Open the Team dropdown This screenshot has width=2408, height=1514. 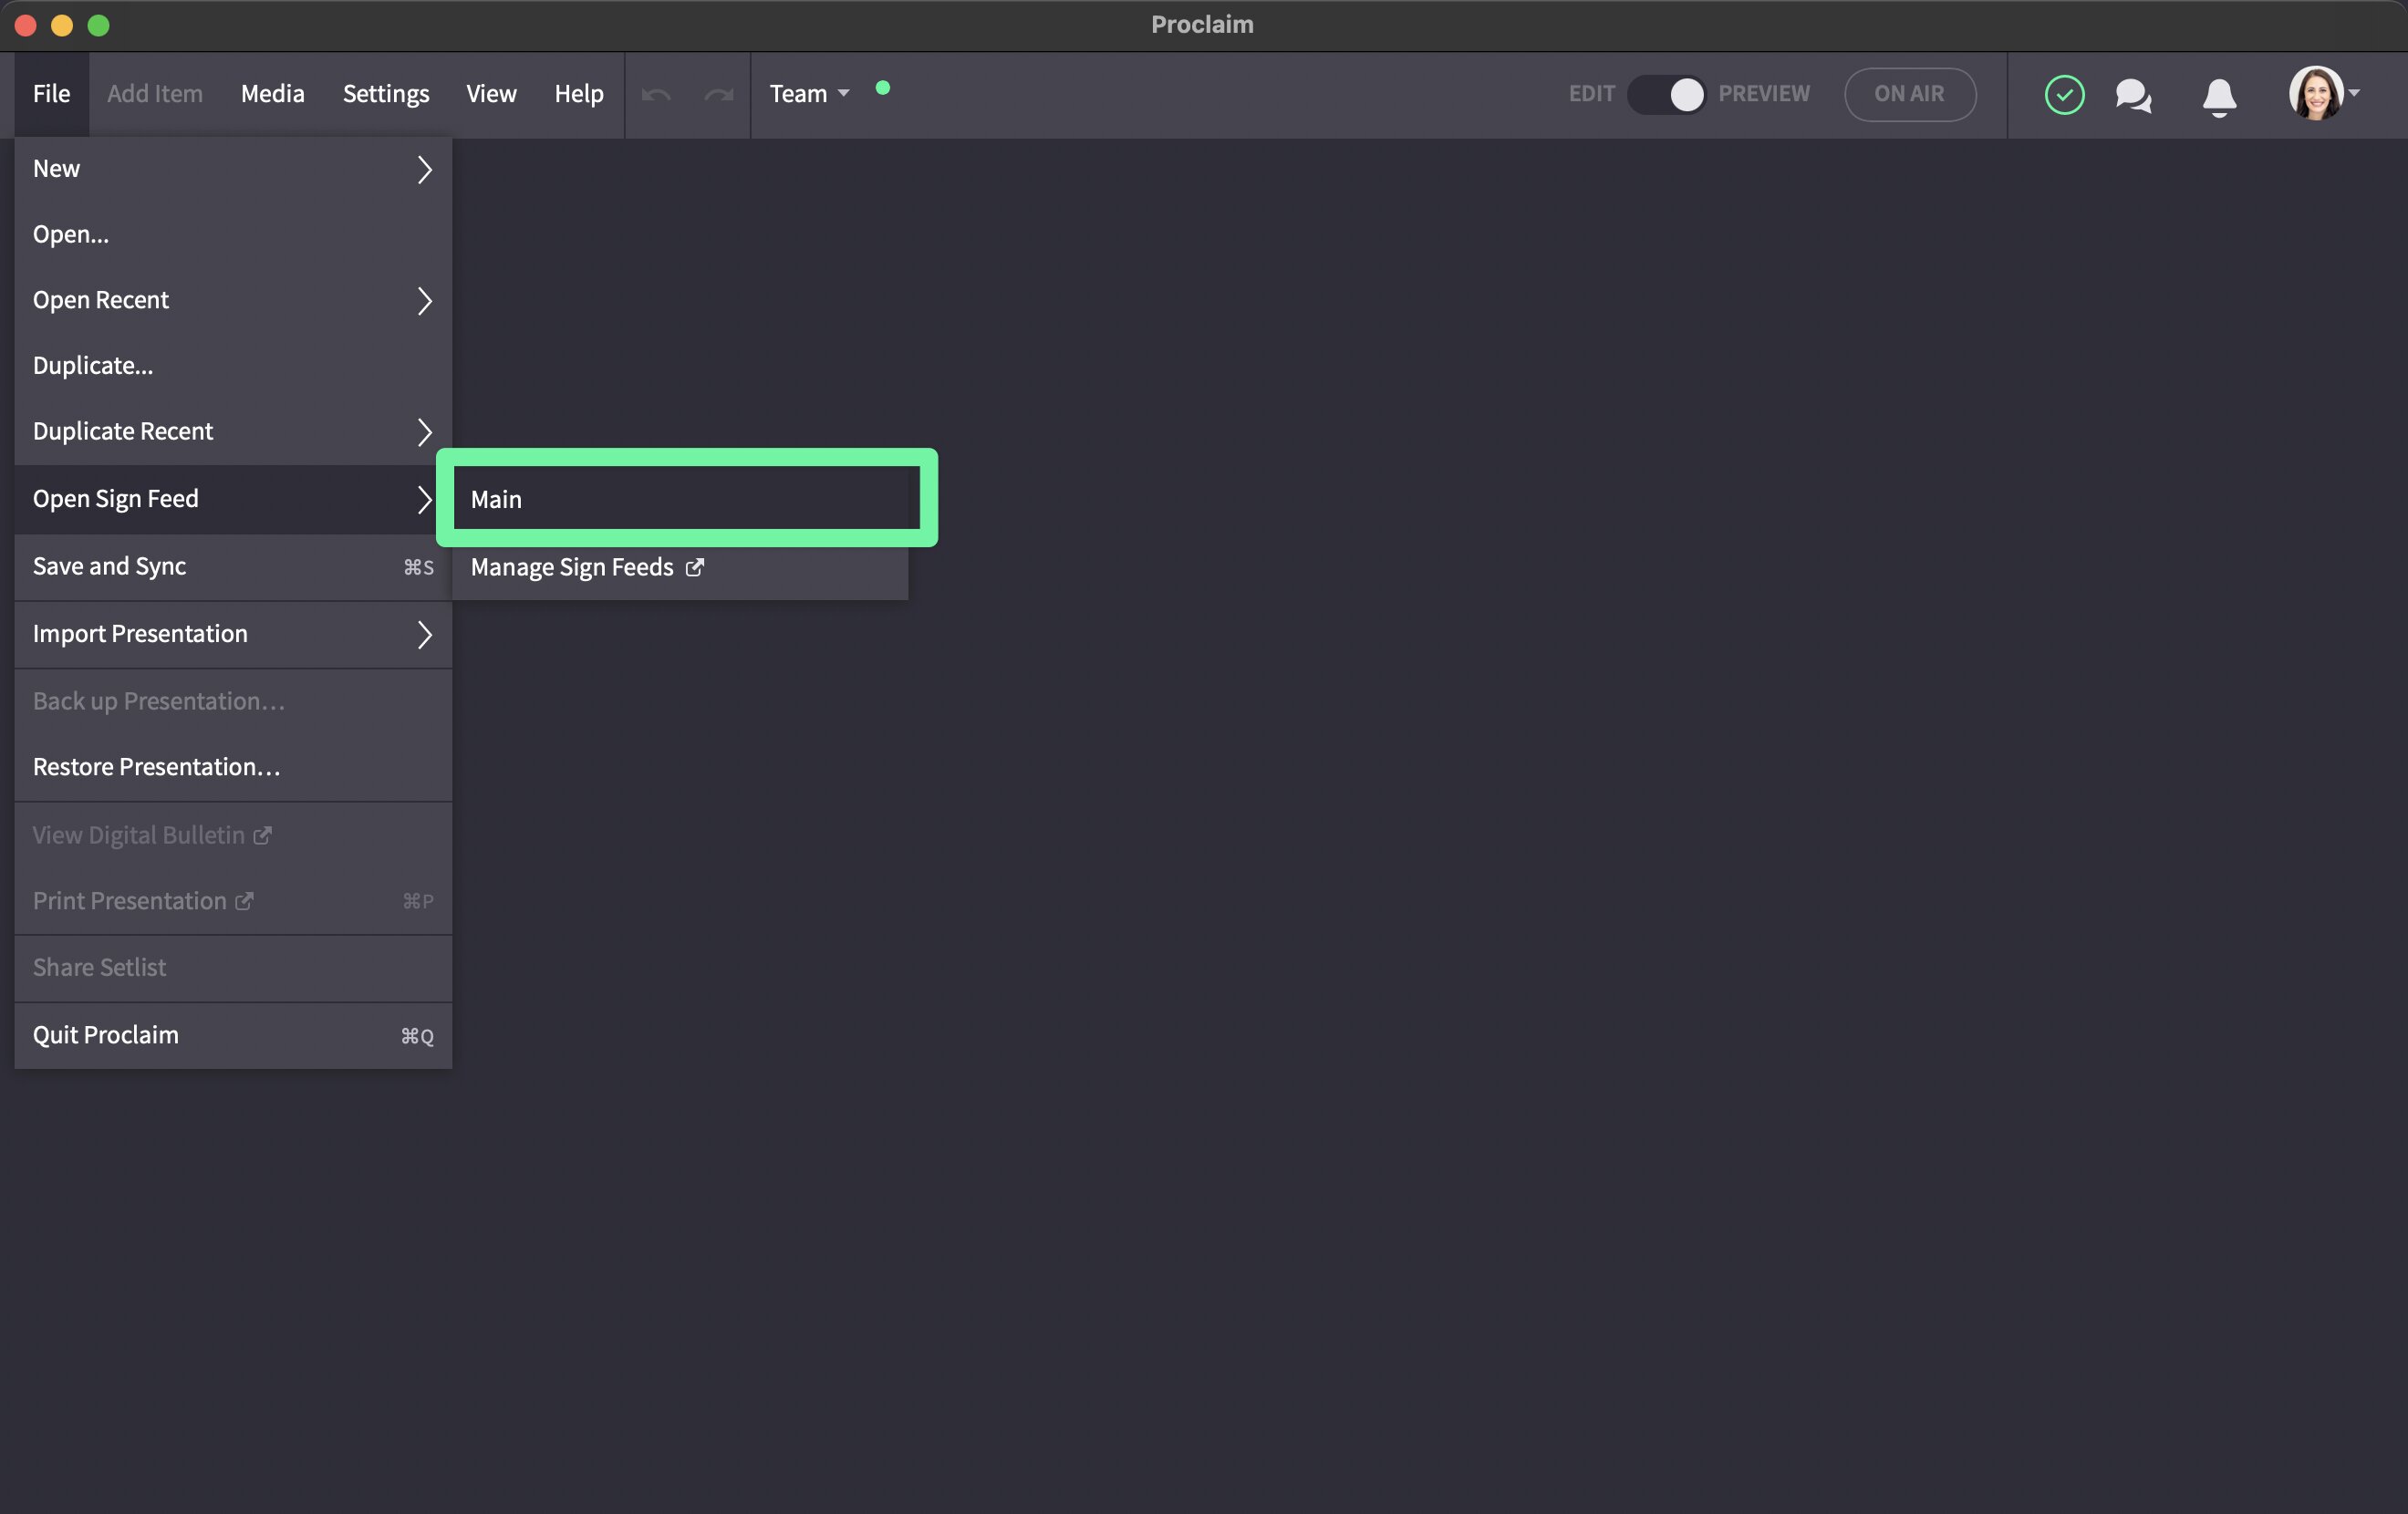(809, 93)
